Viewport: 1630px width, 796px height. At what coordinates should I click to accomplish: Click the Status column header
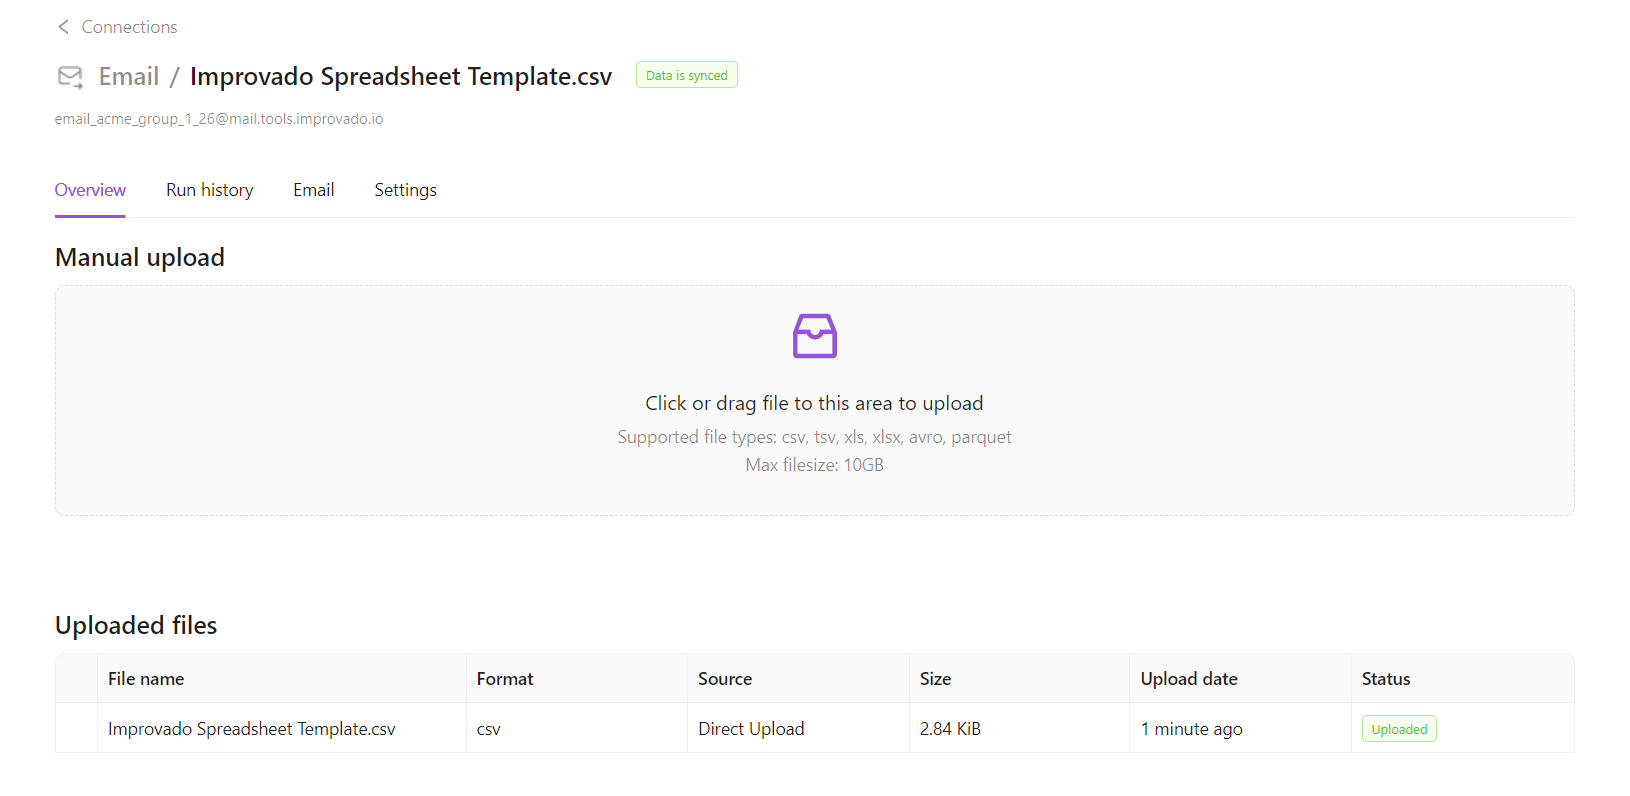pos(1385,679)
